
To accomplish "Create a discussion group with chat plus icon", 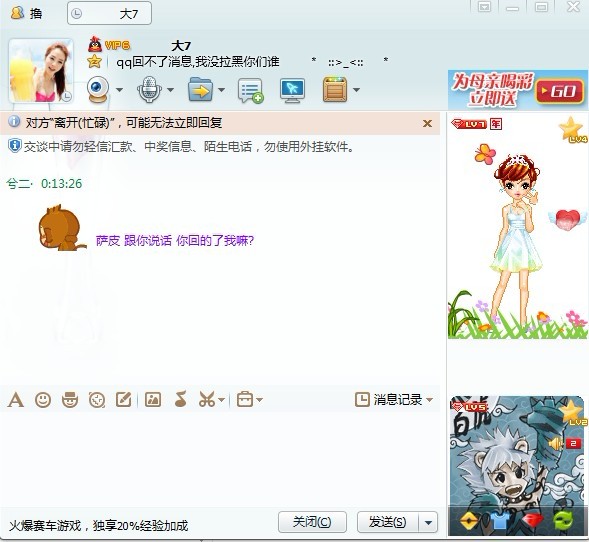I will point(251,91).
